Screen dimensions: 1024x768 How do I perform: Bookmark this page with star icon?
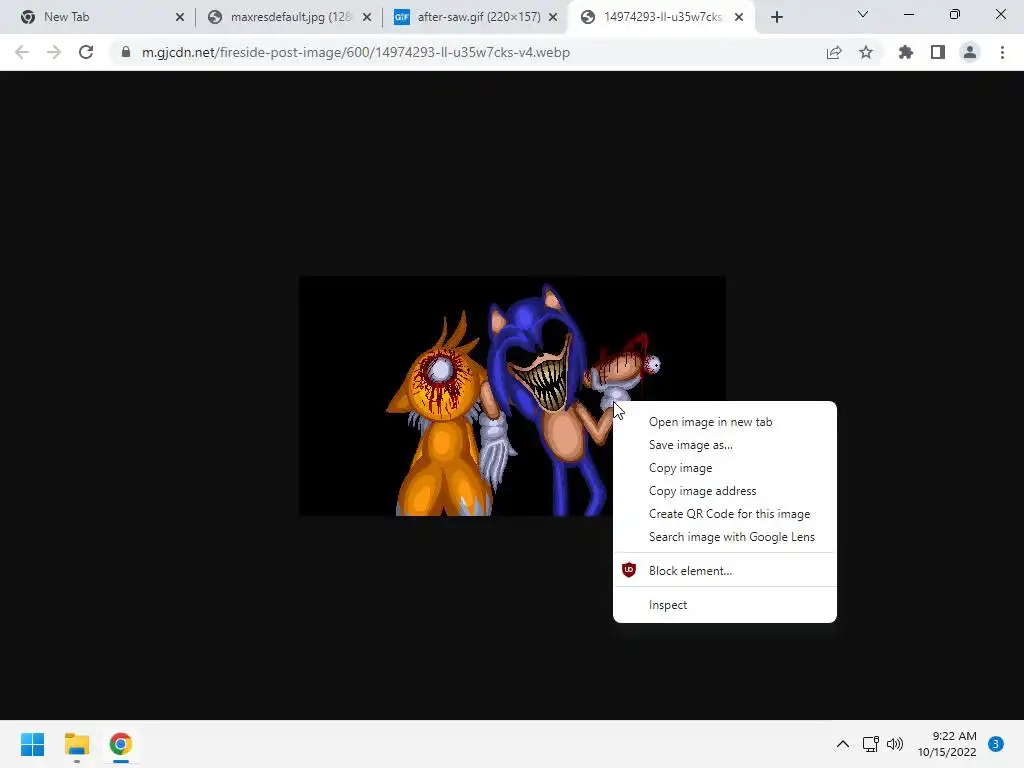coord(866,52)
